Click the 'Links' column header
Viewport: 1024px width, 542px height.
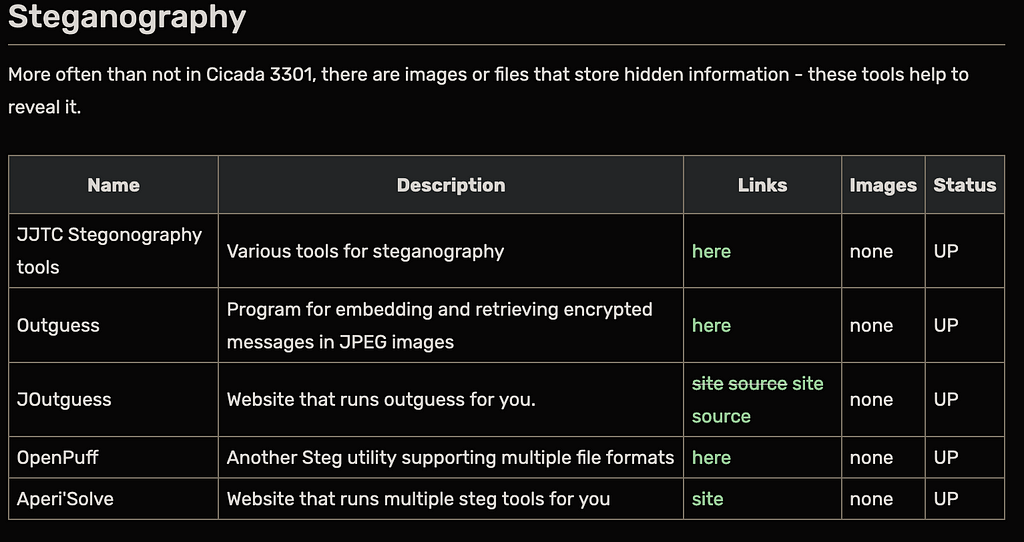(x=762, y=185)
